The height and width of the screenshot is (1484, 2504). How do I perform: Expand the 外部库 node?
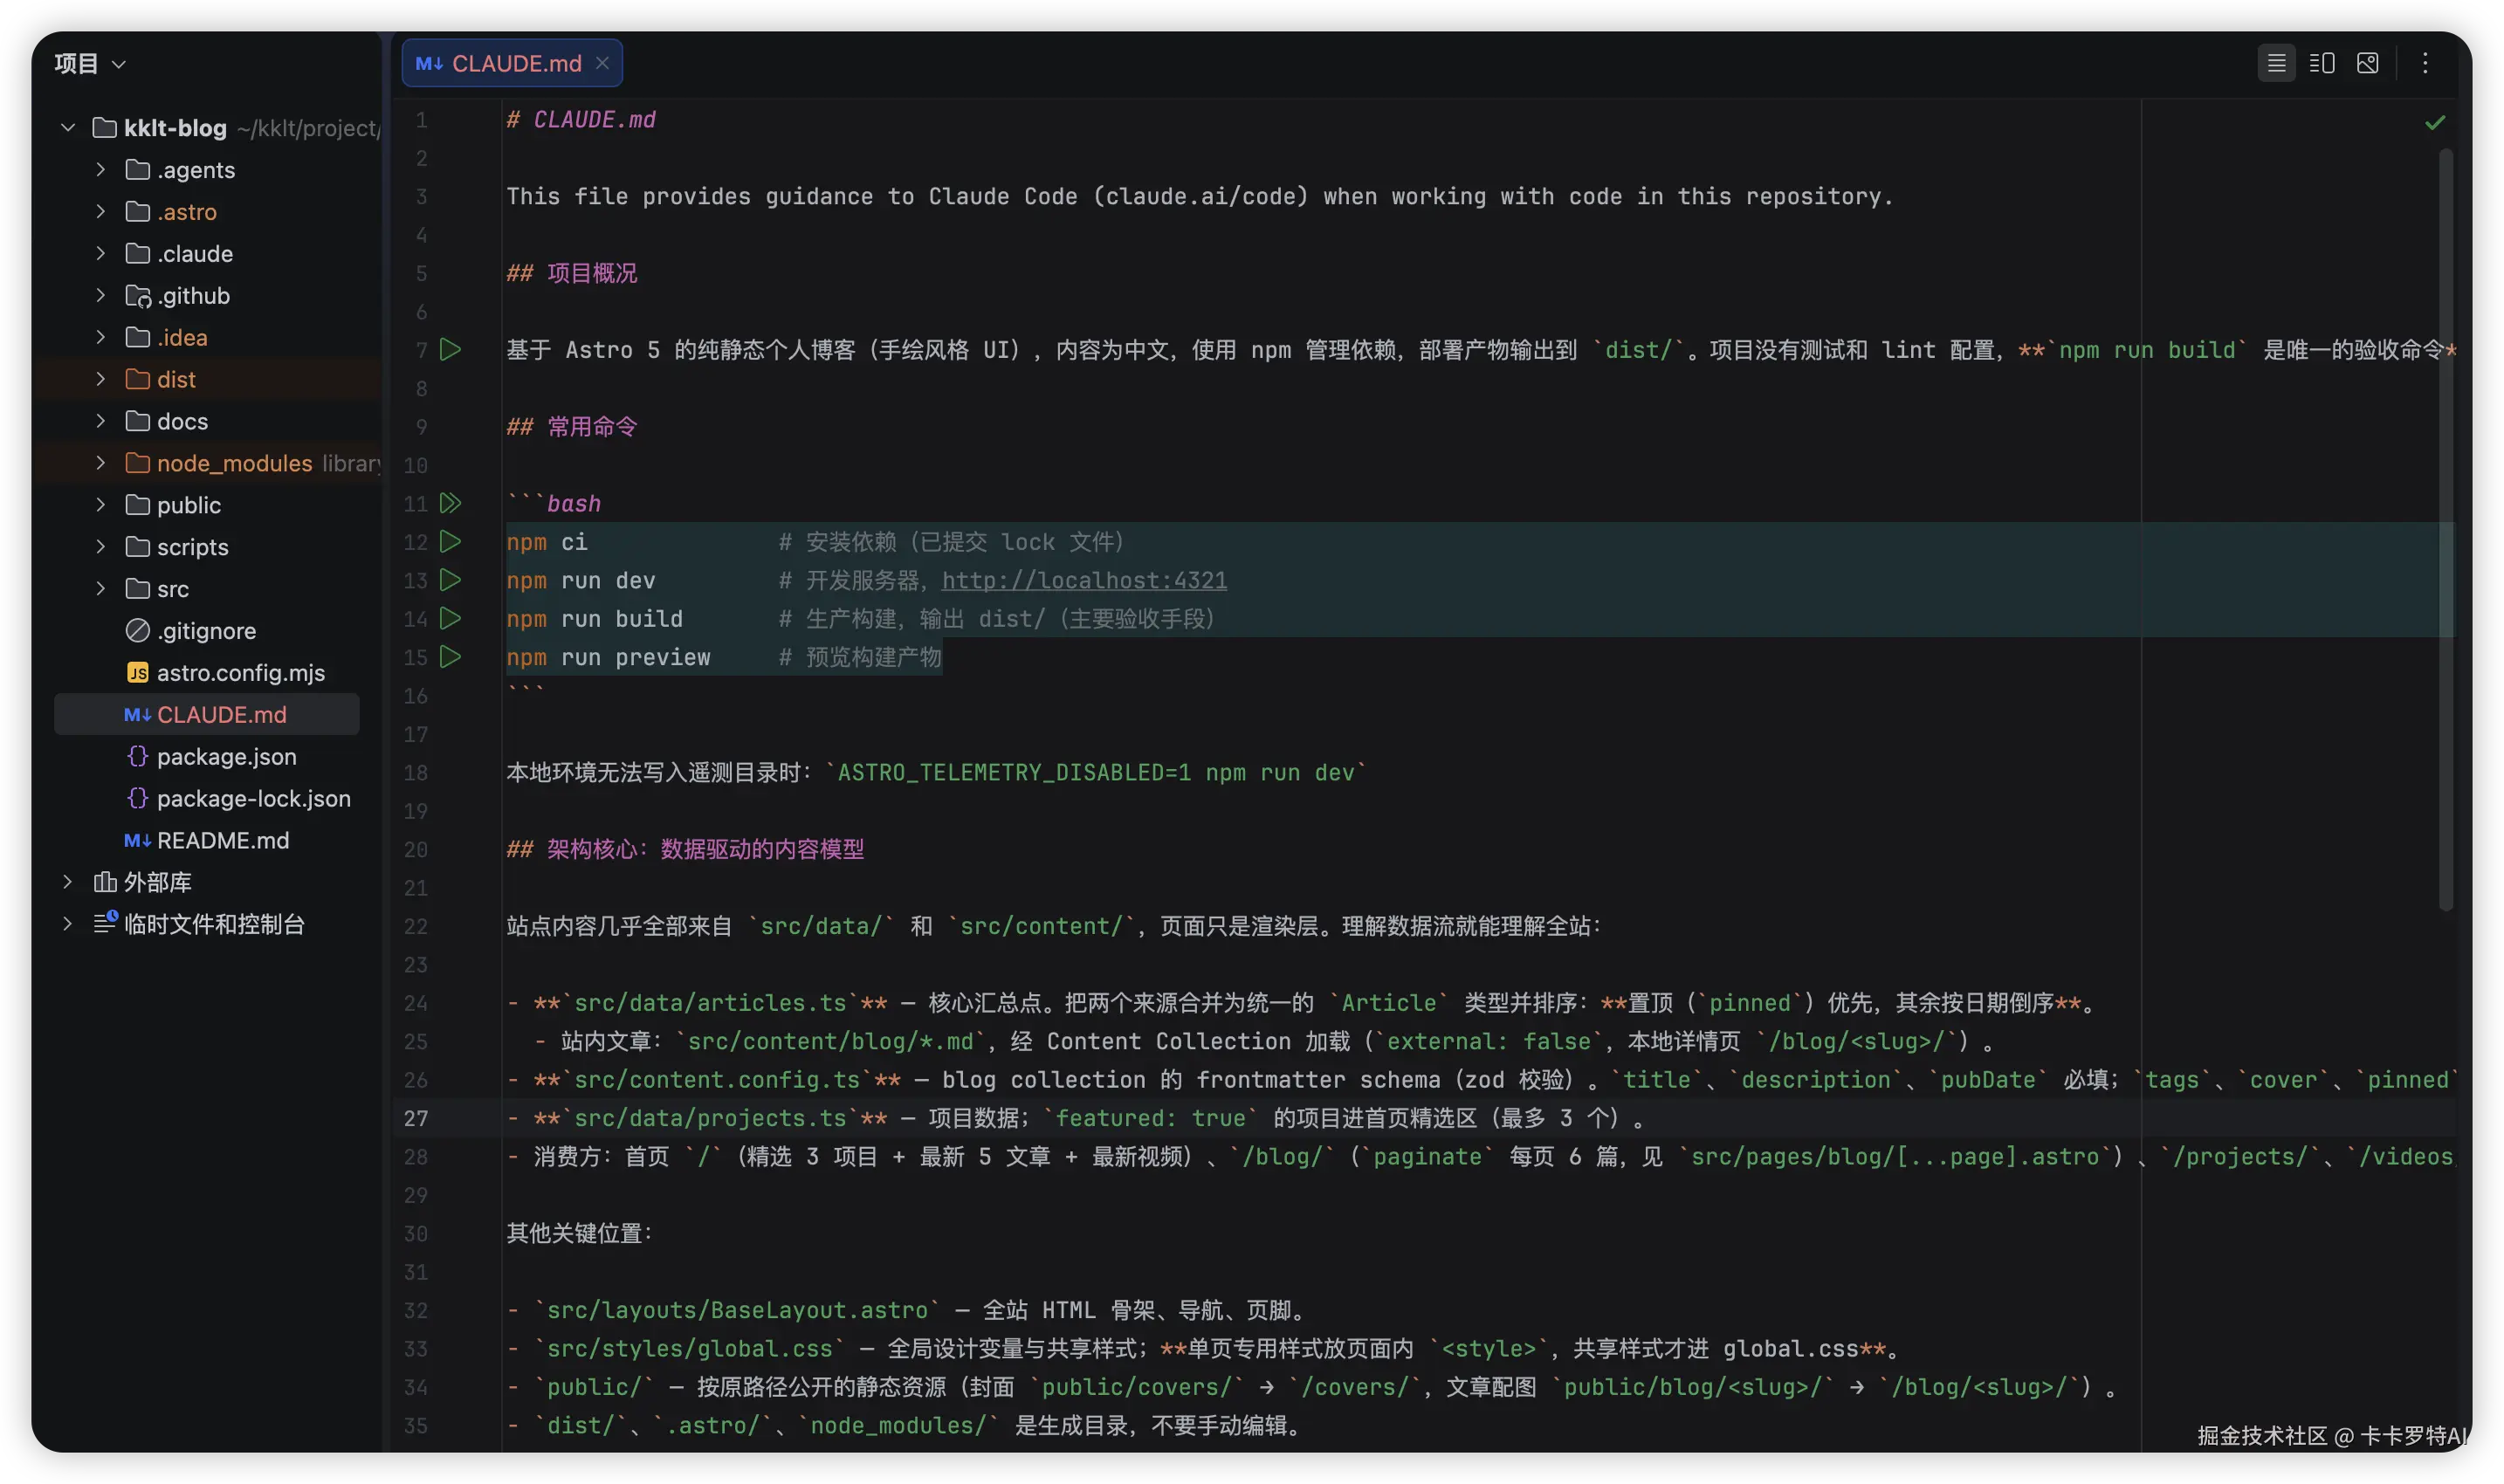[67, 882]
